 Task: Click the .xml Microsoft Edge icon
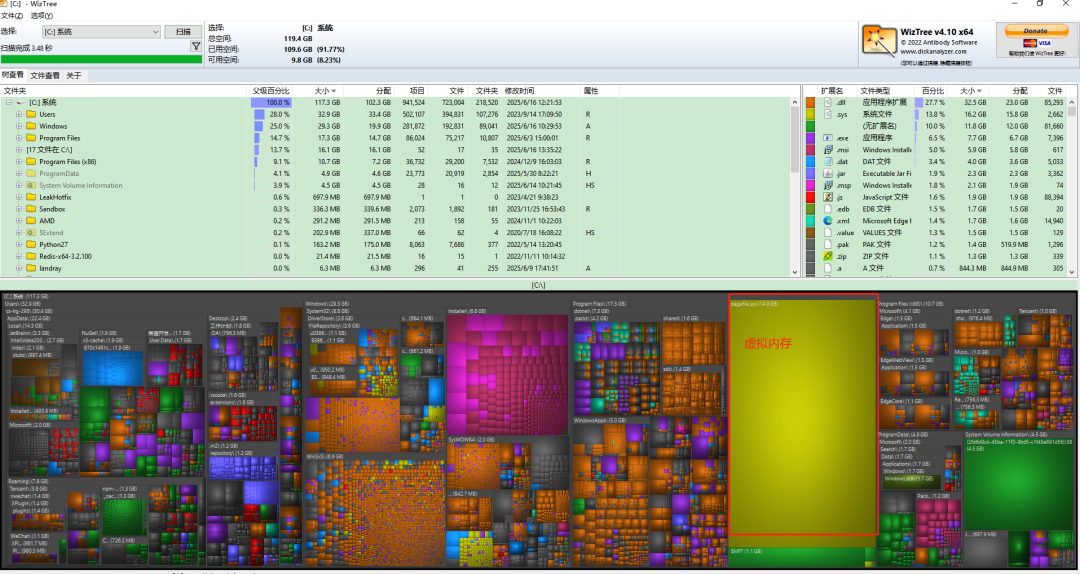click(827, 220)
